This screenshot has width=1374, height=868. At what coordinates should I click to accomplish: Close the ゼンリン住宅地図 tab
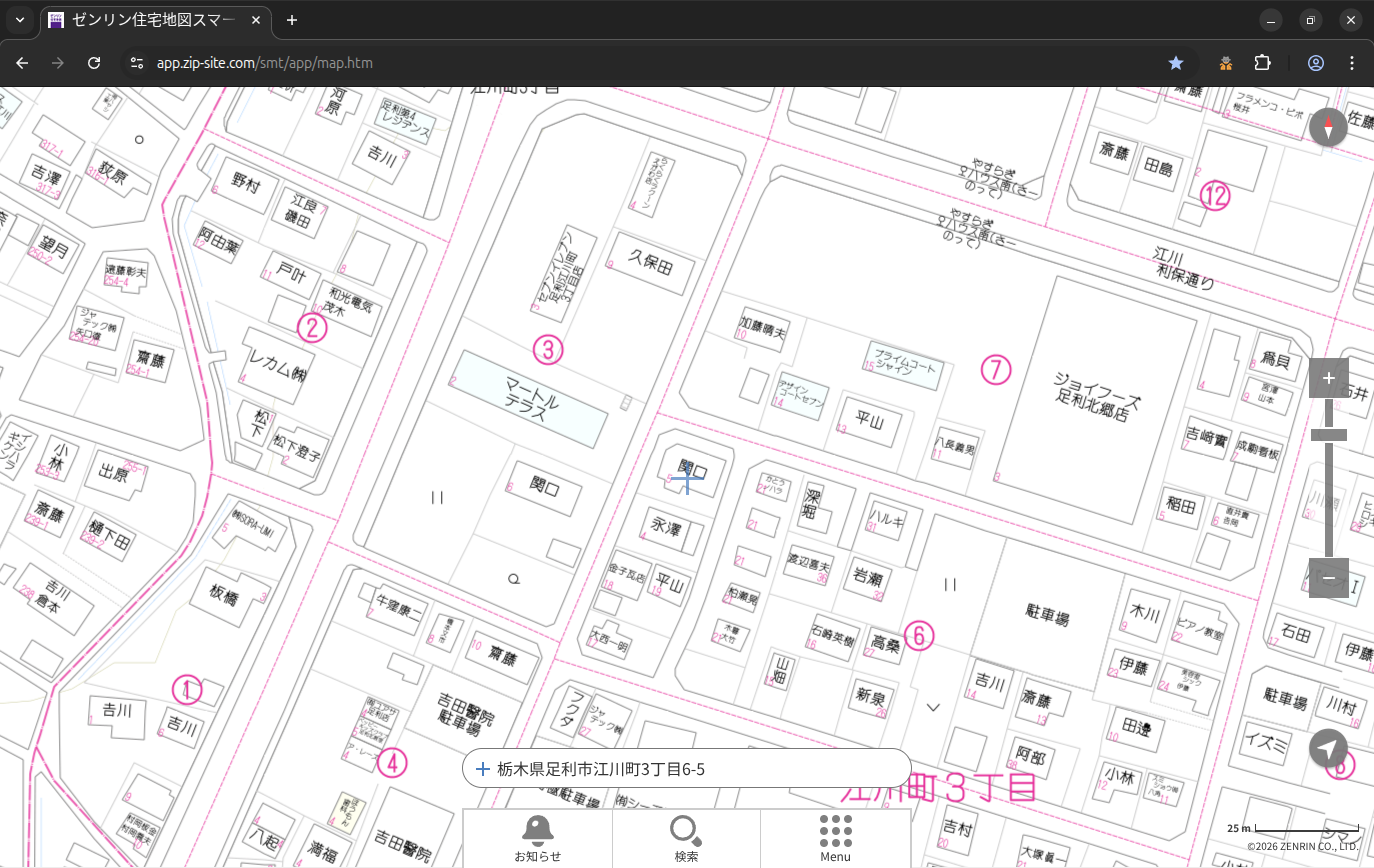(x=256, y=20)
